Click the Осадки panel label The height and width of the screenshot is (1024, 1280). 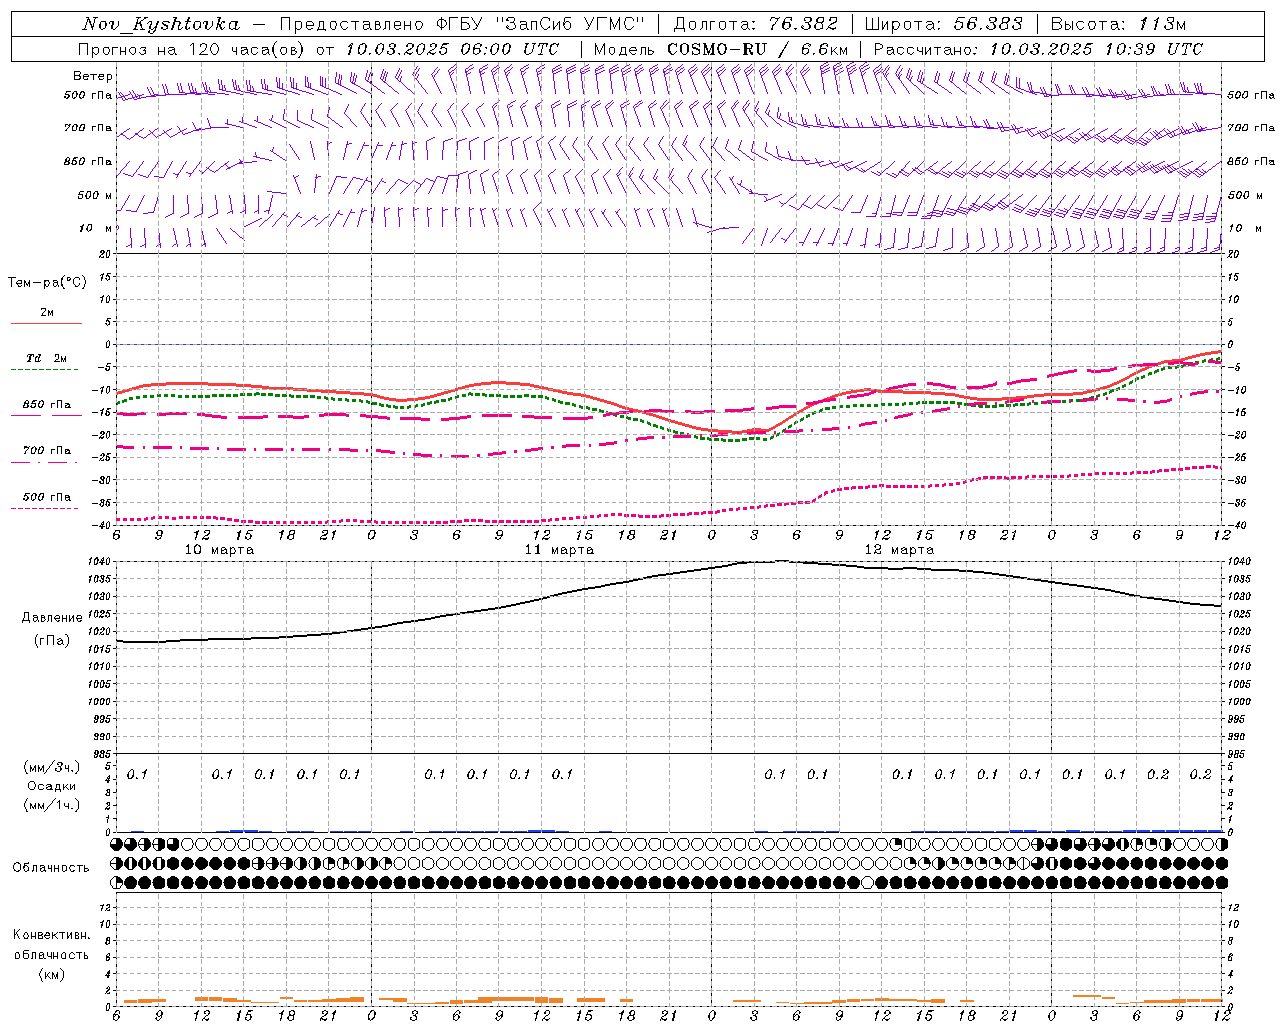point(52,787)
